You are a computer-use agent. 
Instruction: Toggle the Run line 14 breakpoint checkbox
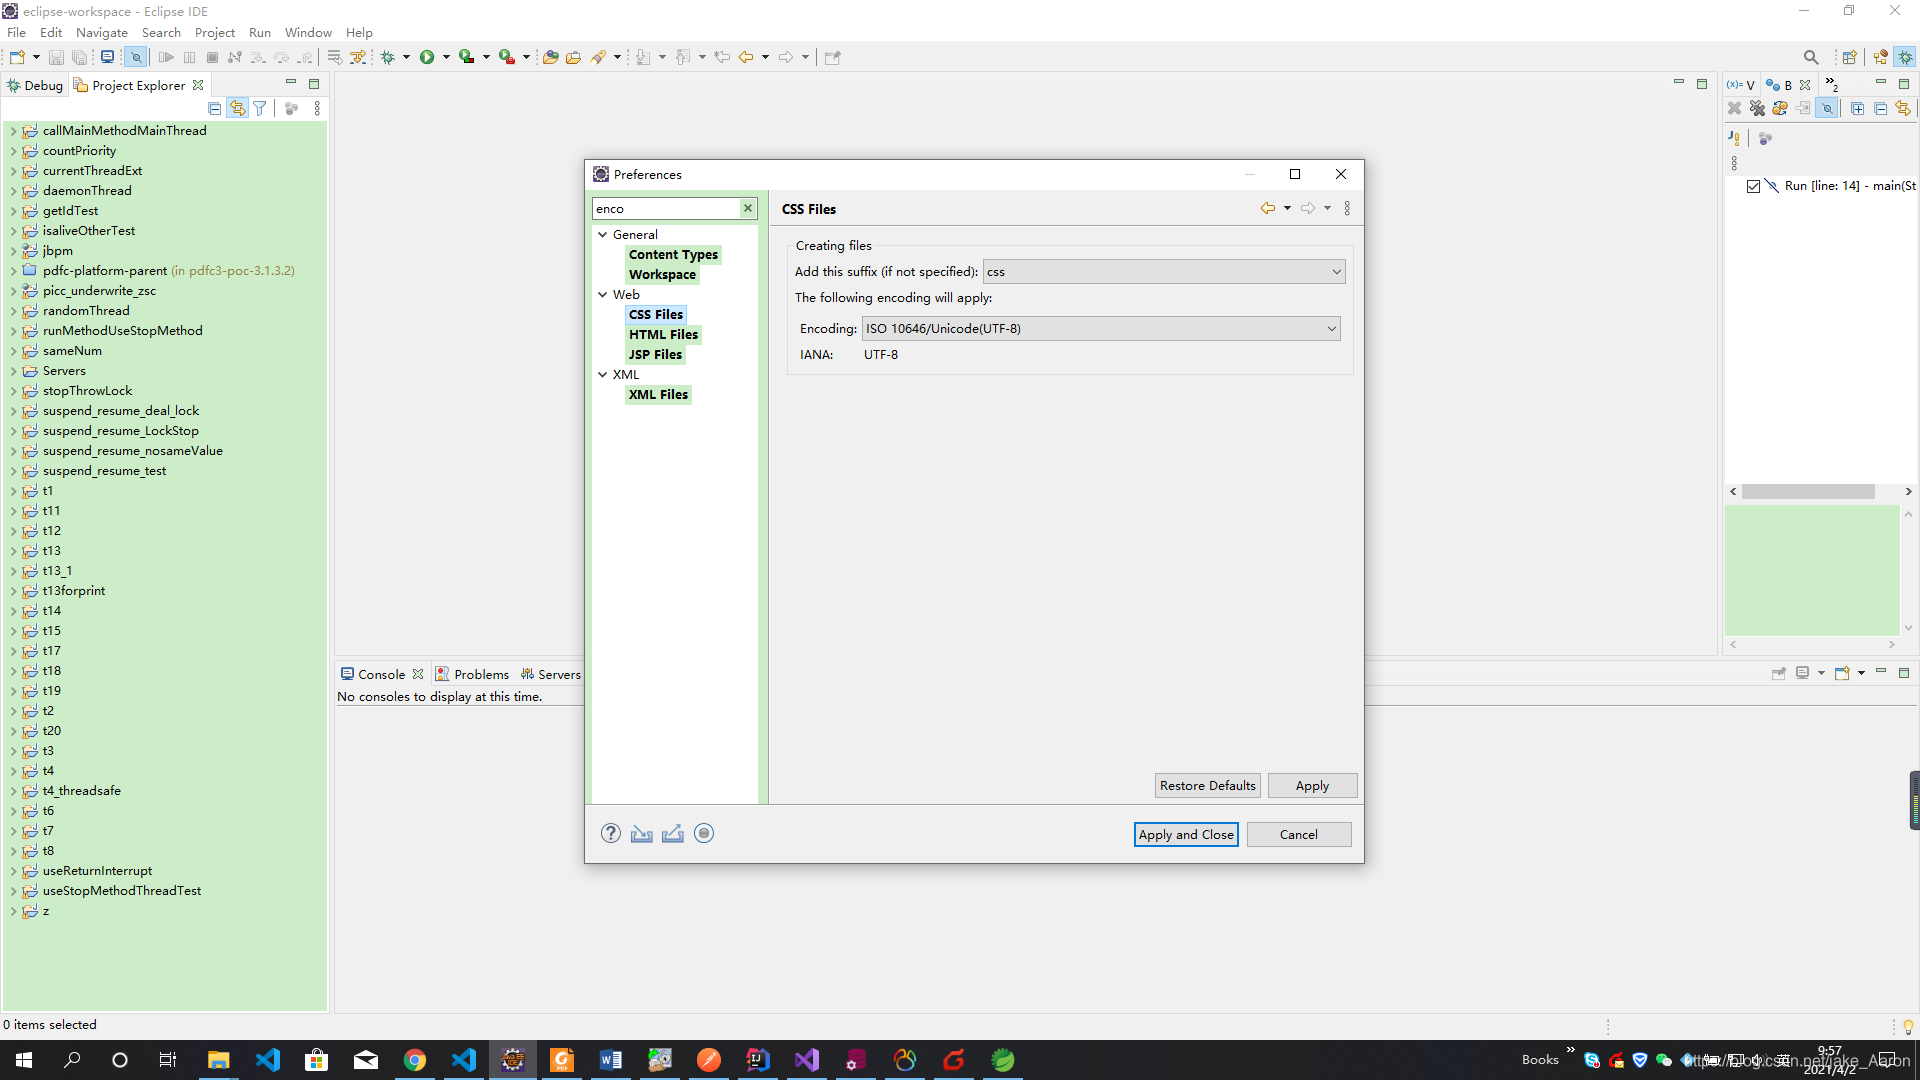tap(1753, 186)
